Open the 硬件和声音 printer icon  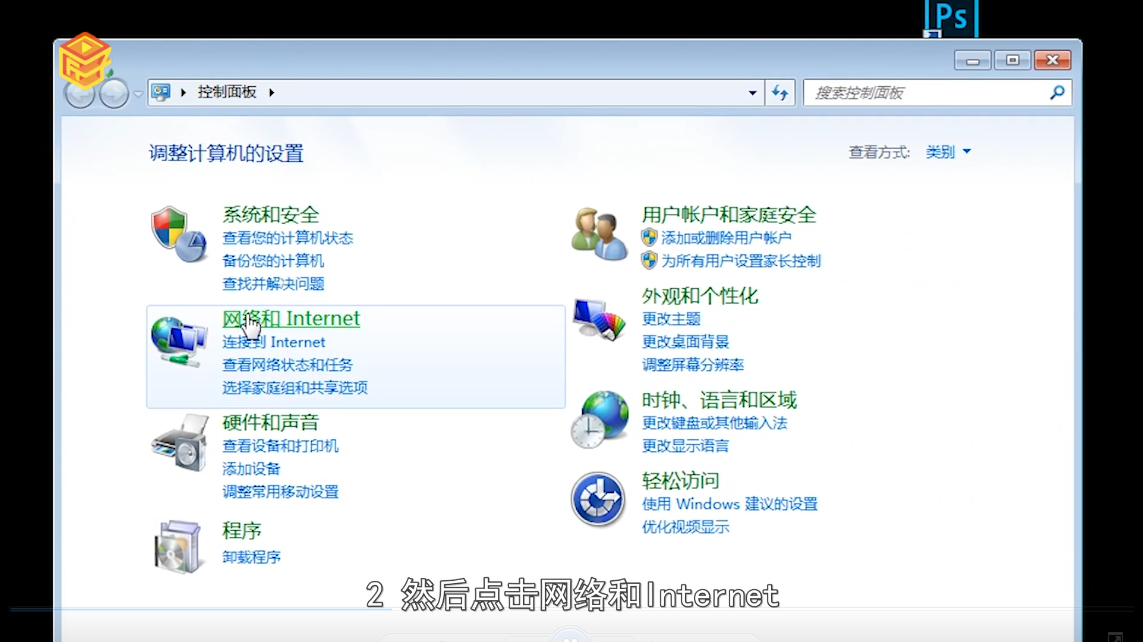[x=179, y=443]
